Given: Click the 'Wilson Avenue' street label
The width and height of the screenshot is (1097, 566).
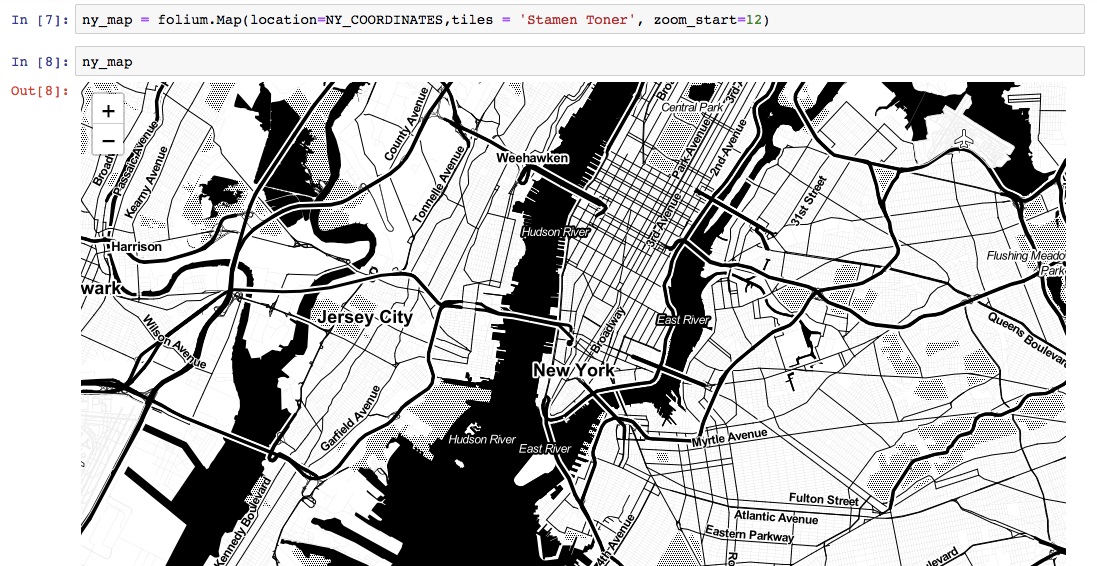Looking at the screenshot, I should click(174, 341).
